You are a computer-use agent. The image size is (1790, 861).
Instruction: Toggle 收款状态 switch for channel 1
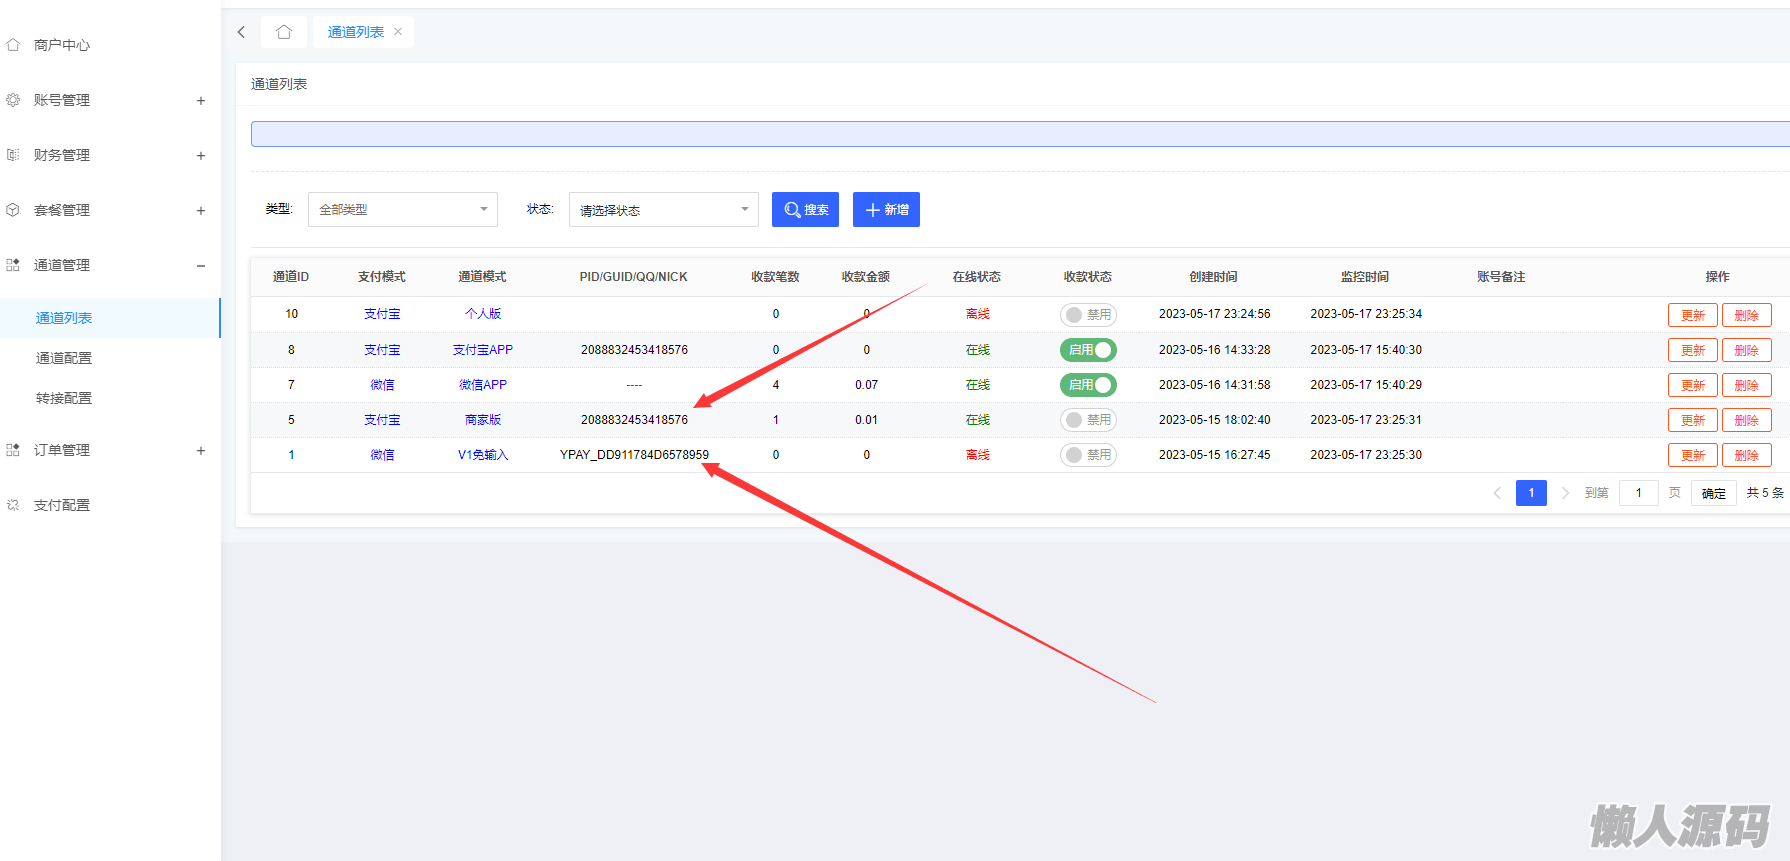point(1087,455)
